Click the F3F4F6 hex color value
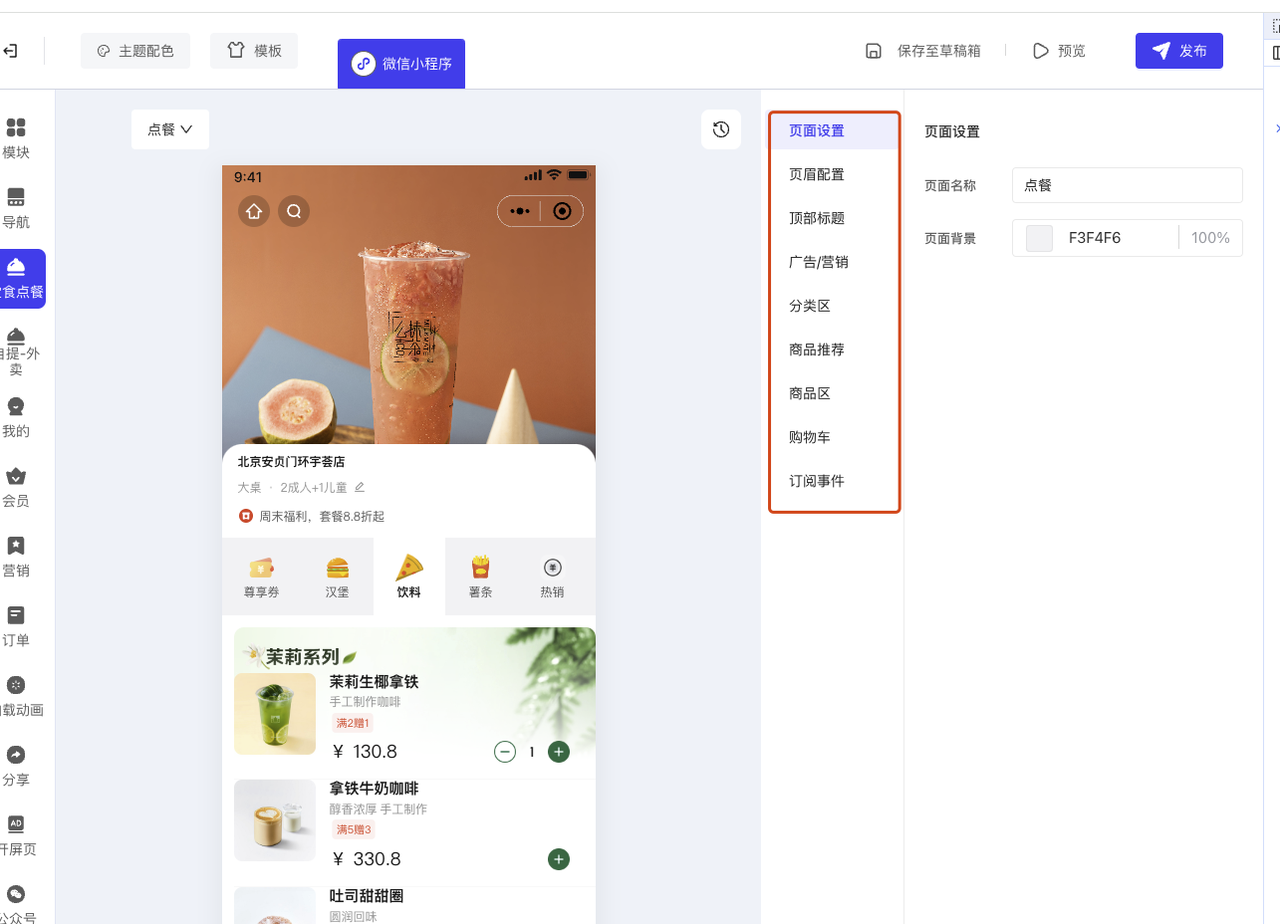The image size is (1280, 924). (x=1094, y=238)
